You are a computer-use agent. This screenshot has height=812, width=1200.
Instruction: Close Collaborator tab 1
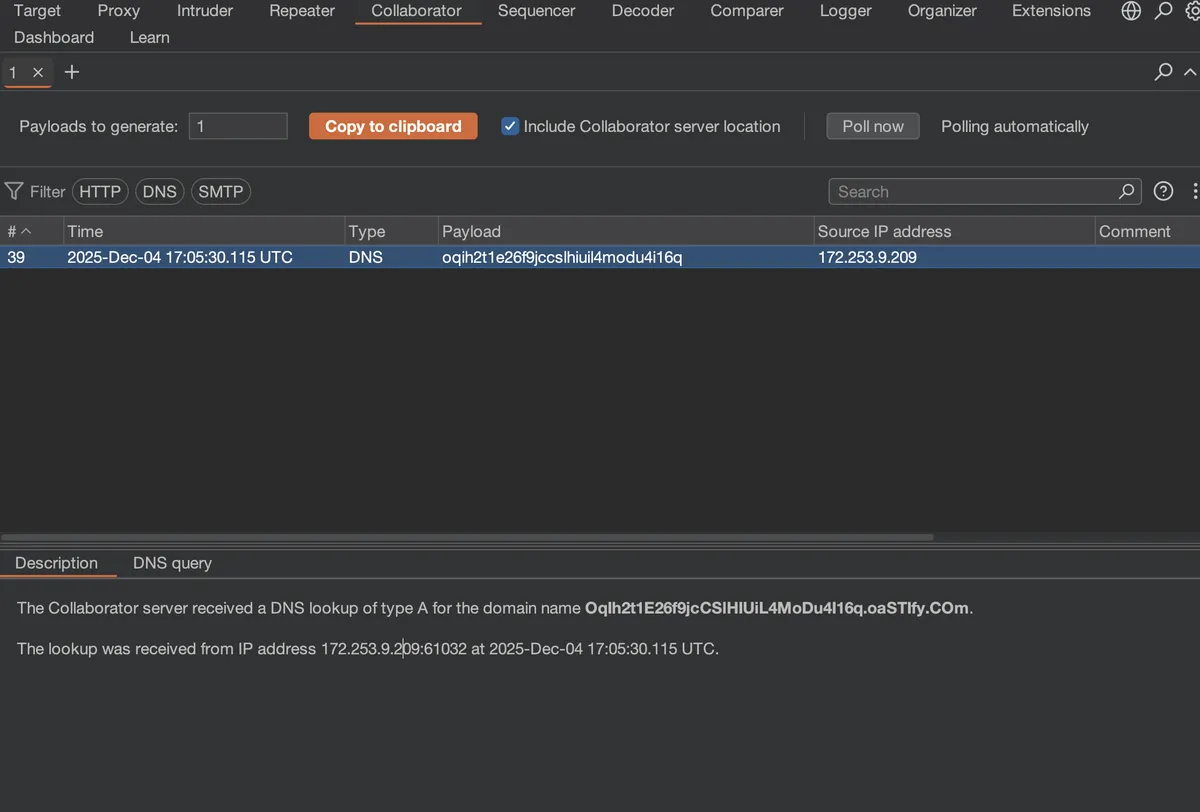point(38,72)
